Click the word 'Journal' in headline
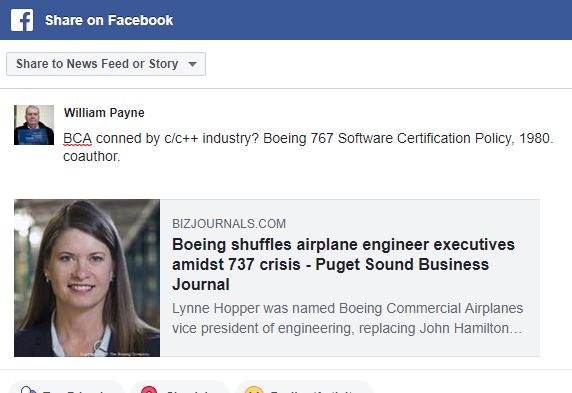 click(x=201, y=285)
